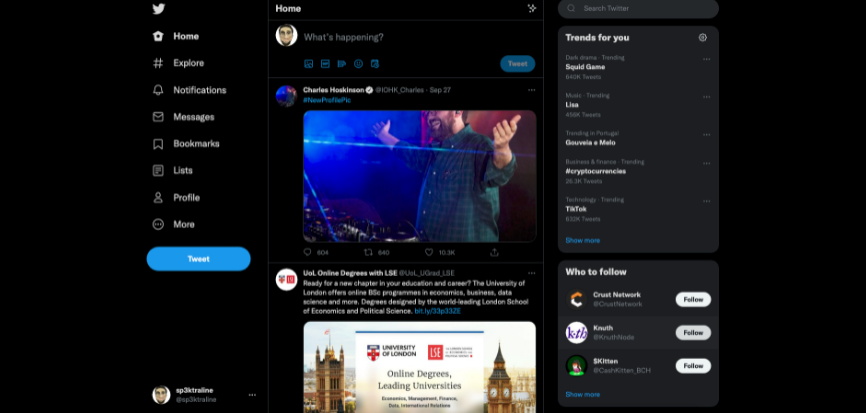
Task: Open Home from the sidebar
Action: pos(176,36)
